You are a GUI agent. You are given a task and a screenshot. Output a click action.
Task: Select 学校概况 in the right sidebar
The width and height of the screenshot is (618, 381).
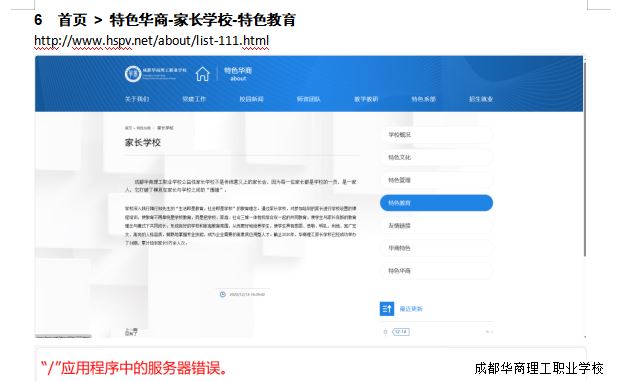tap(436, 135)
